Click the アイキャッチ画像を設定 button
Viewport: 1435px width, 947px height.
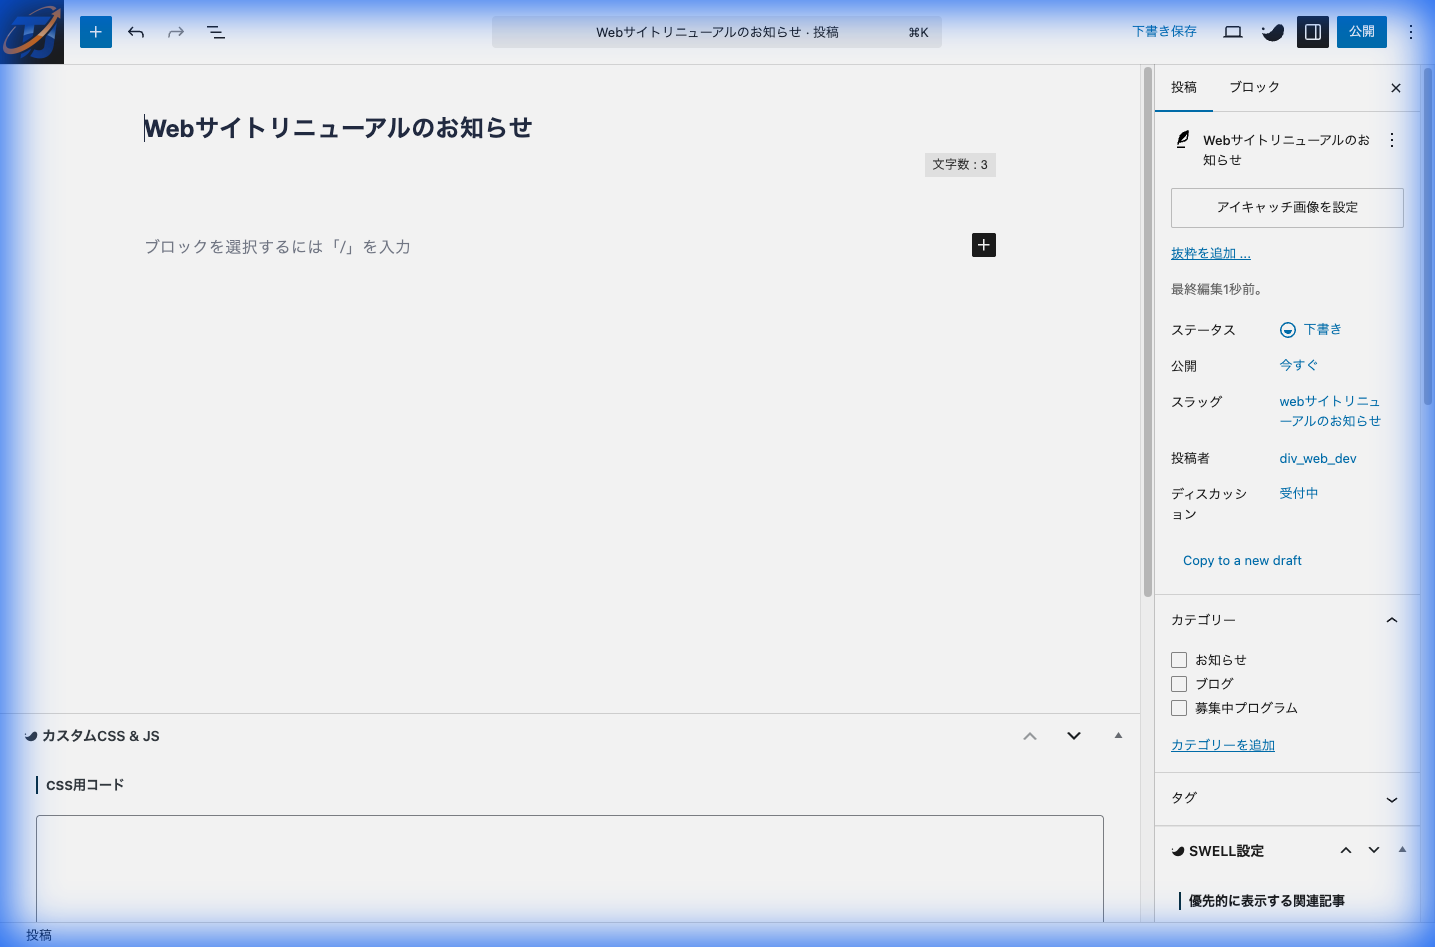[1287, 207]
